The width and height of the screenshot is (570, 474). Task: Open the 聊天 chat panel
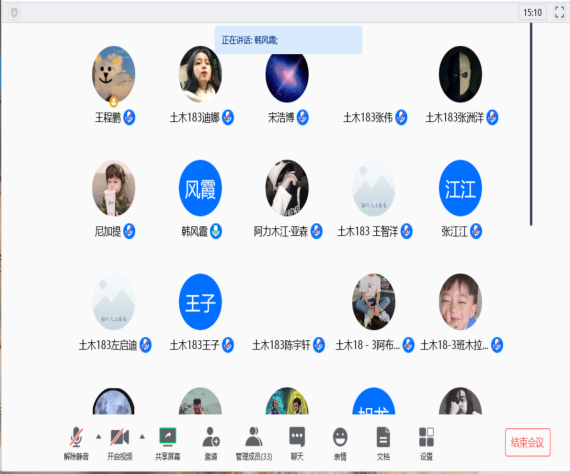click(297, 443)
